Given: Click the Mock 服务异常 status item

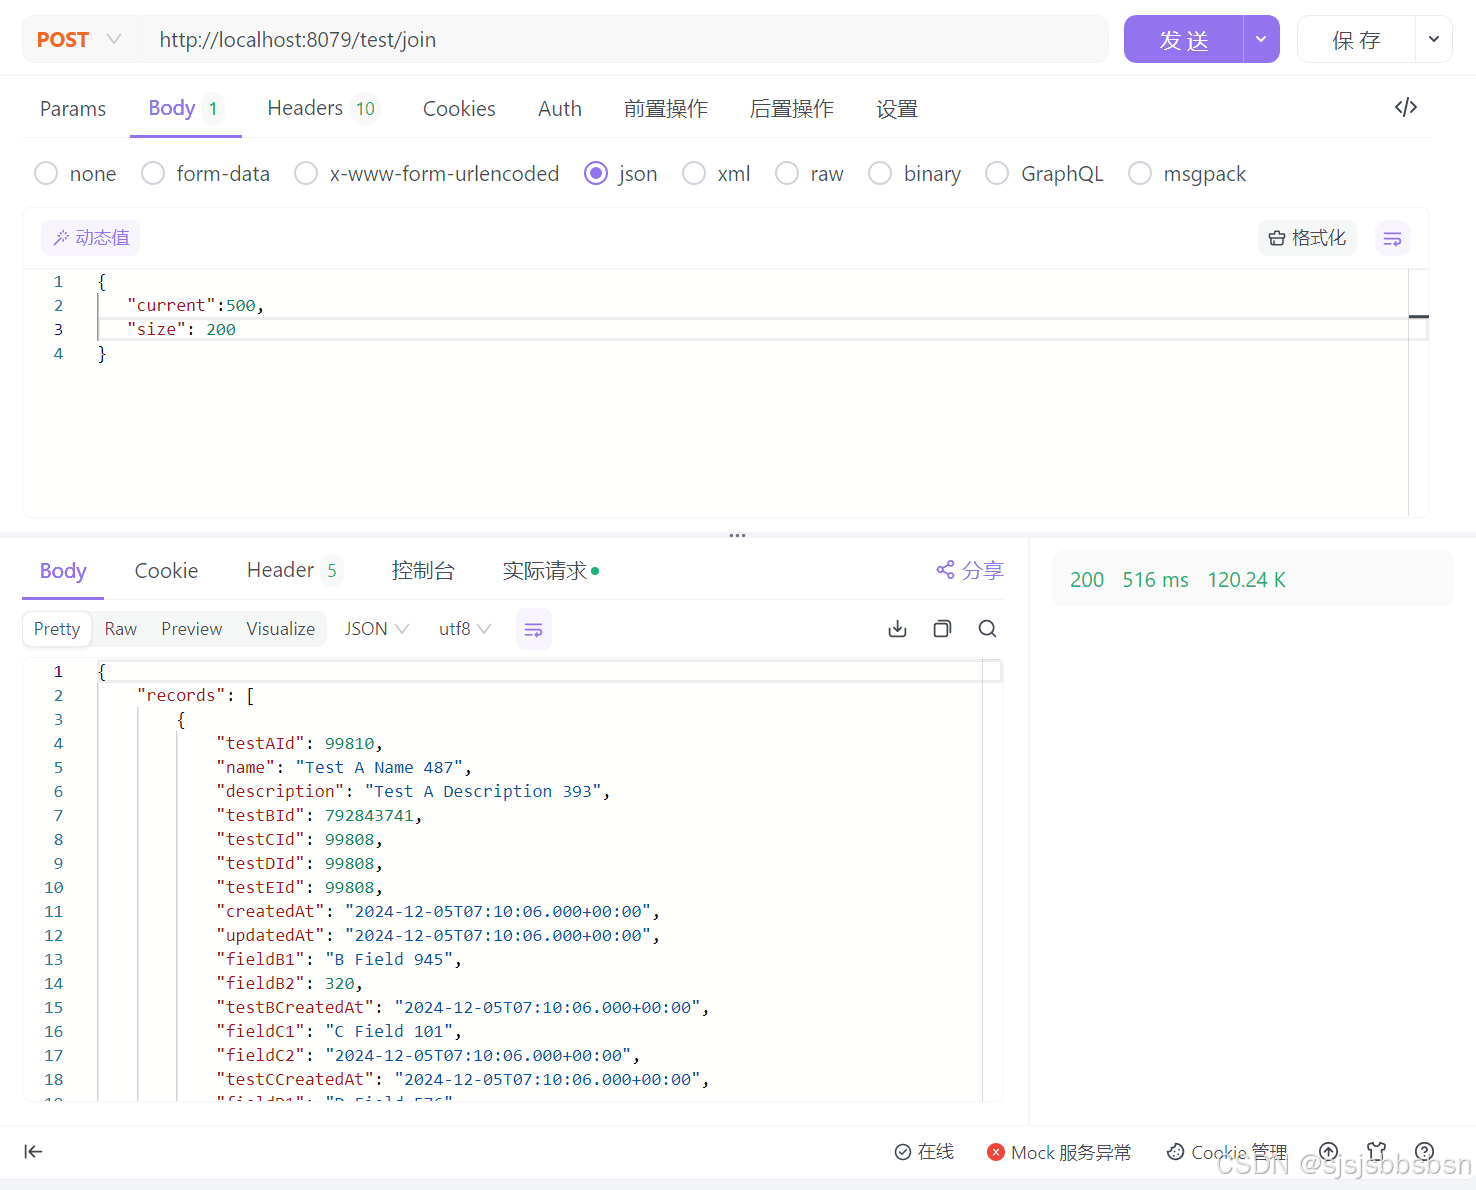Looking at the screenshot, I should pos(1059,1152).
